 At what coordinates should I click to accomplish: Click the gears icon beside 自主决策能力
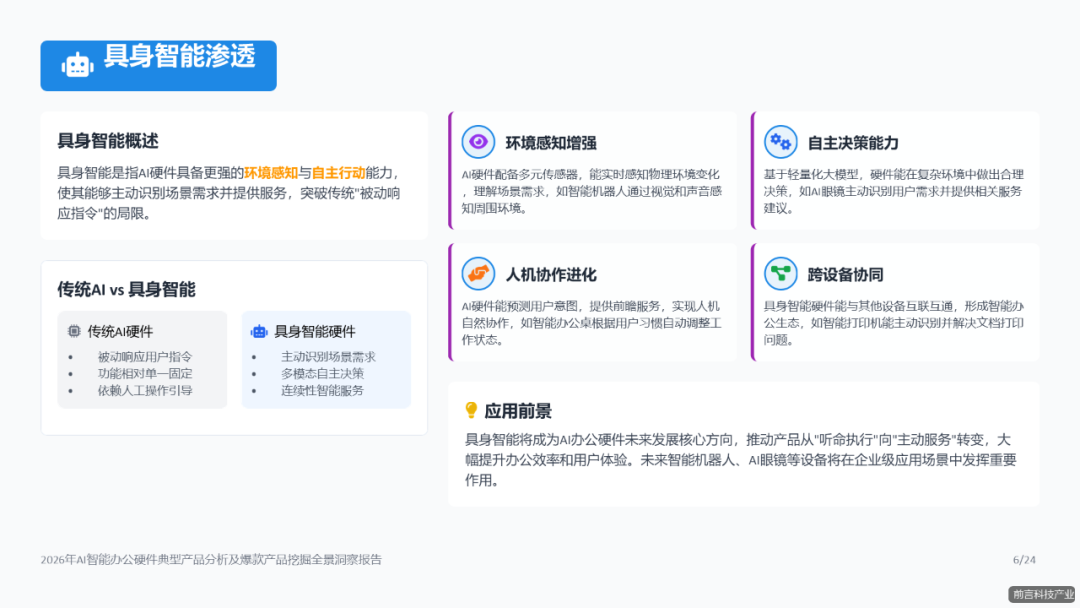coord(780,142)
